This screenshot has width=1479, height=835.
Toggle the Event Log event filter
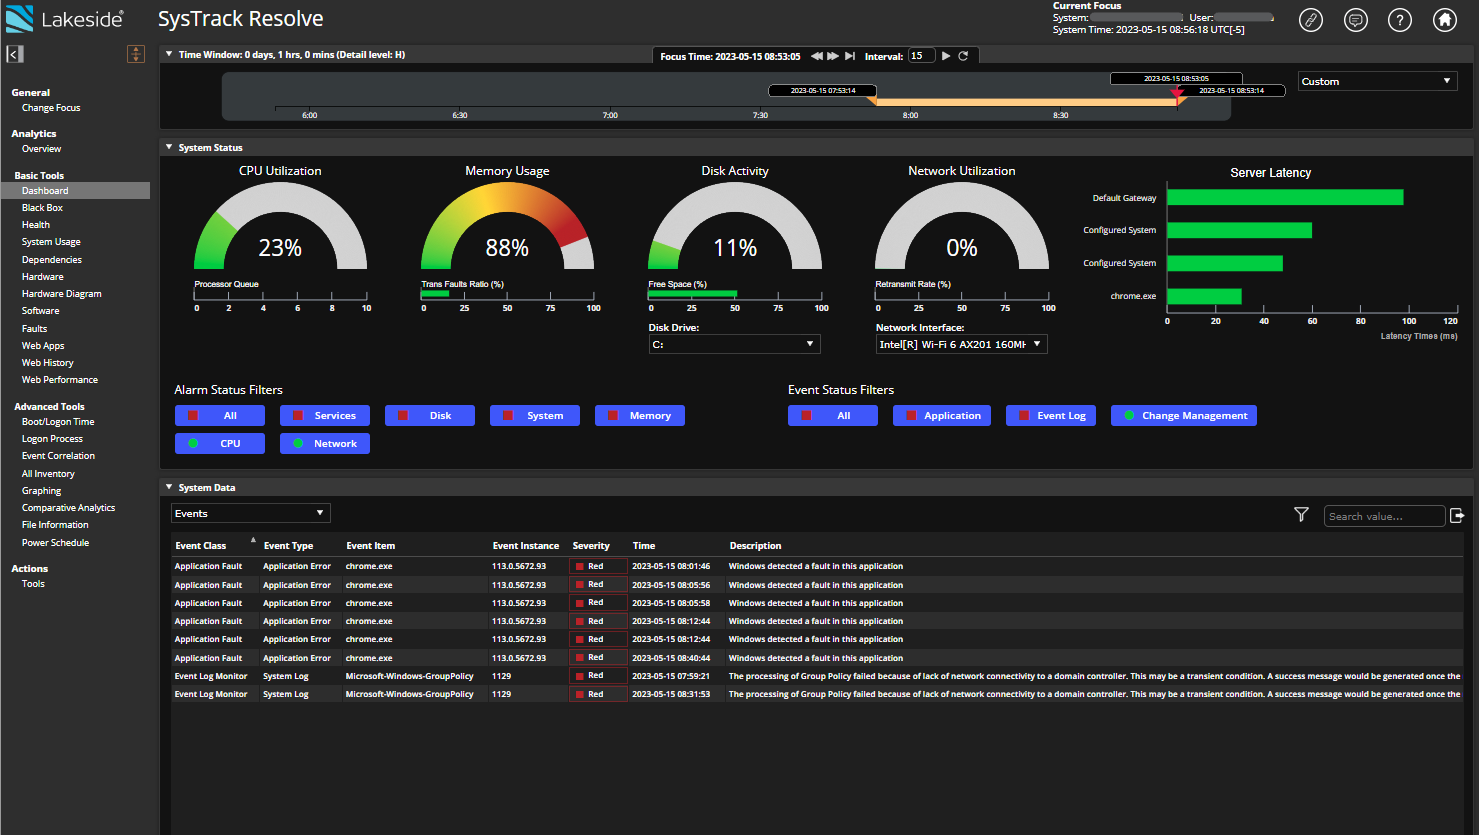tap(1051, 416)
